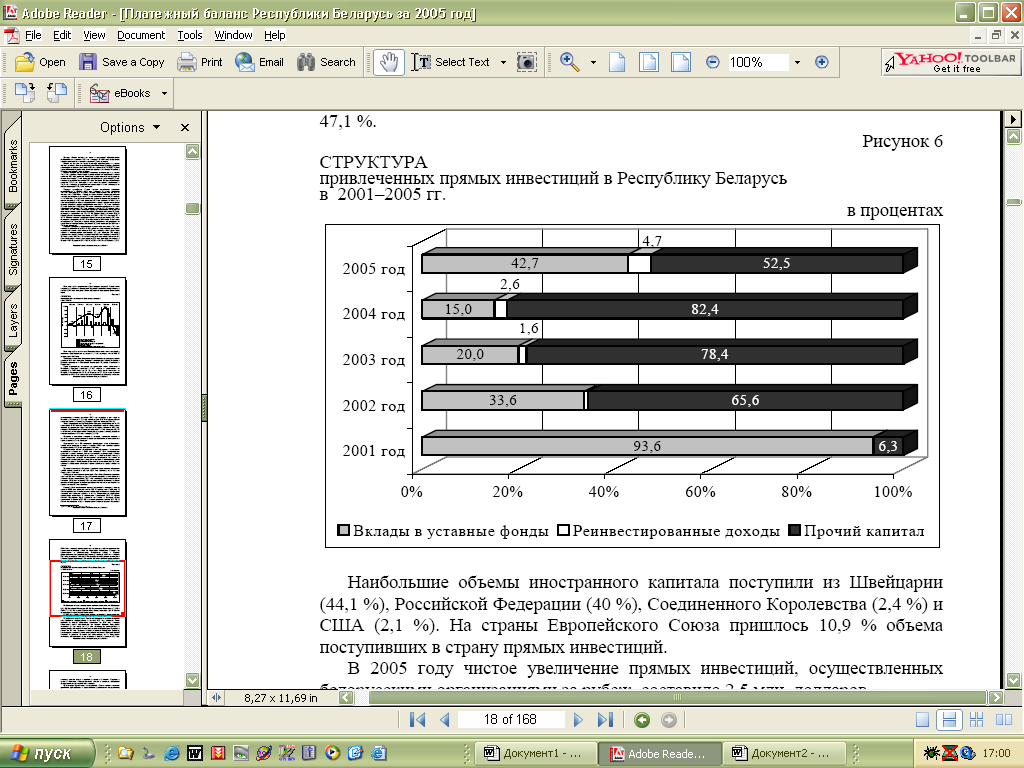Select the Snapshot camera tool

point(526,62)
